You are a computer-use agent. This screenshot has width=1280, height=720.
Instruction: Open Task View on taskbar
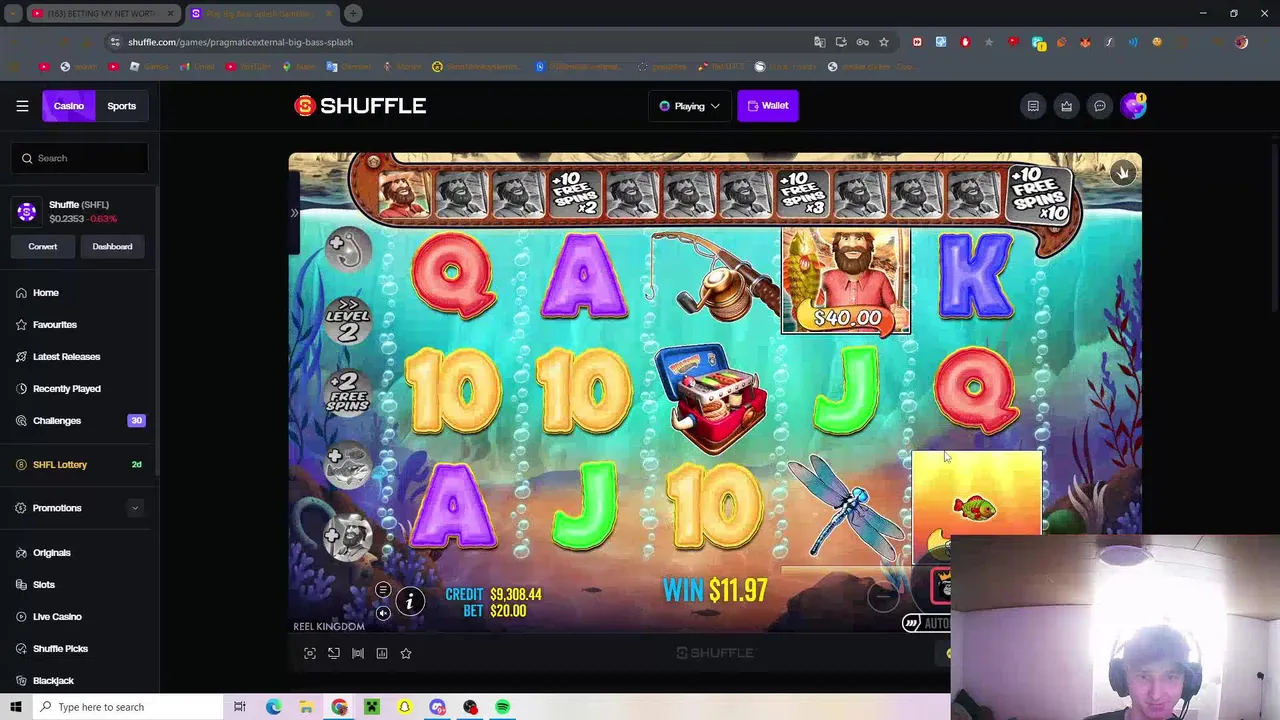point(240,707)
